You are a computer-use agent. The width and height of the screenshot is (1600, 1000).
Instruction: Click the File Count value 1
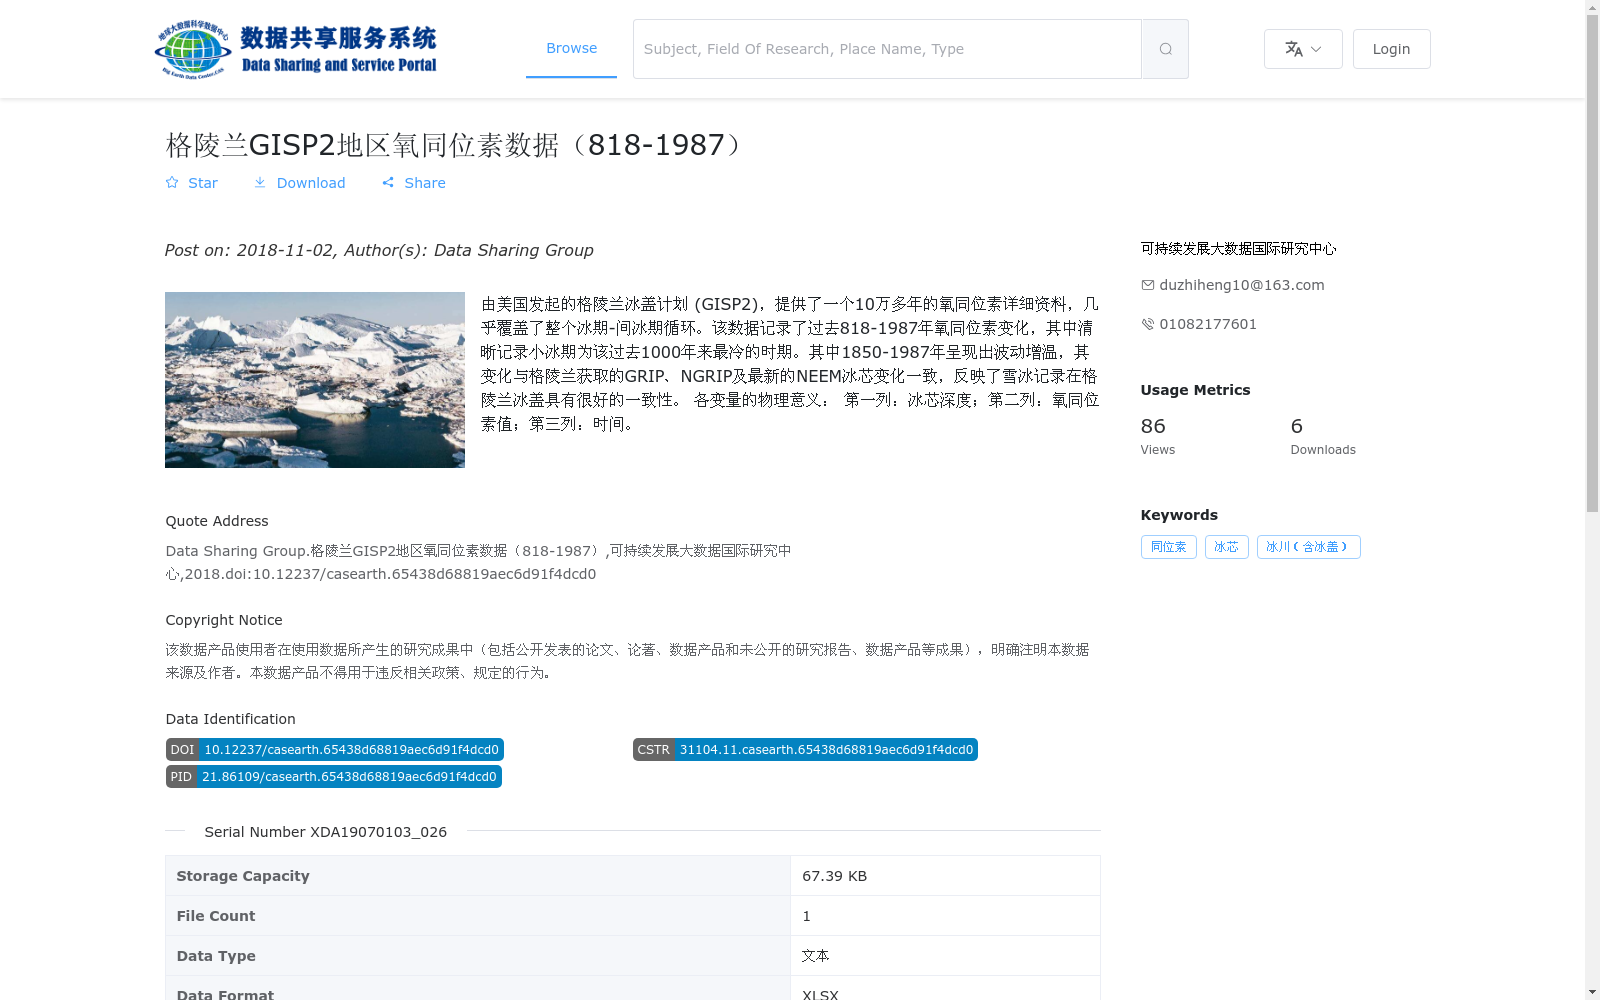tap(806, 916)
